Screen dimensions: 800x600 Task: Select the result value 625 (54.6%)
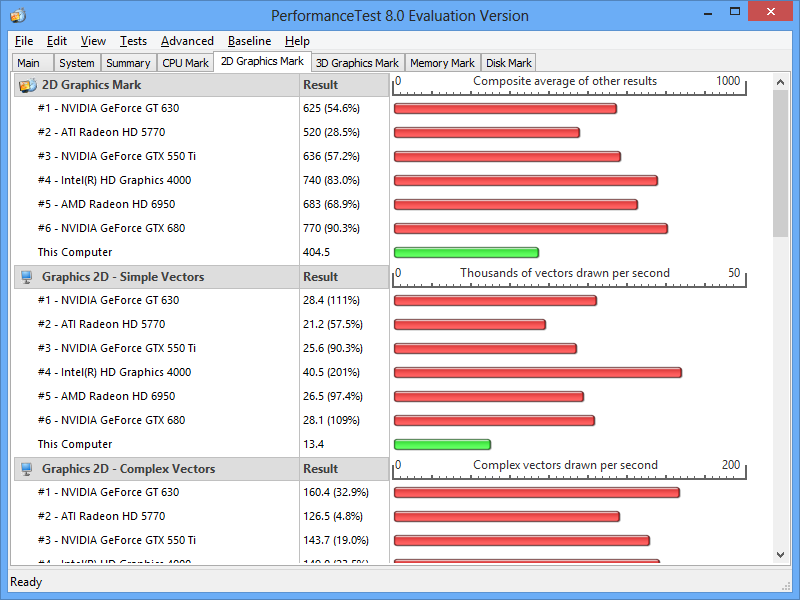[332, 109]
